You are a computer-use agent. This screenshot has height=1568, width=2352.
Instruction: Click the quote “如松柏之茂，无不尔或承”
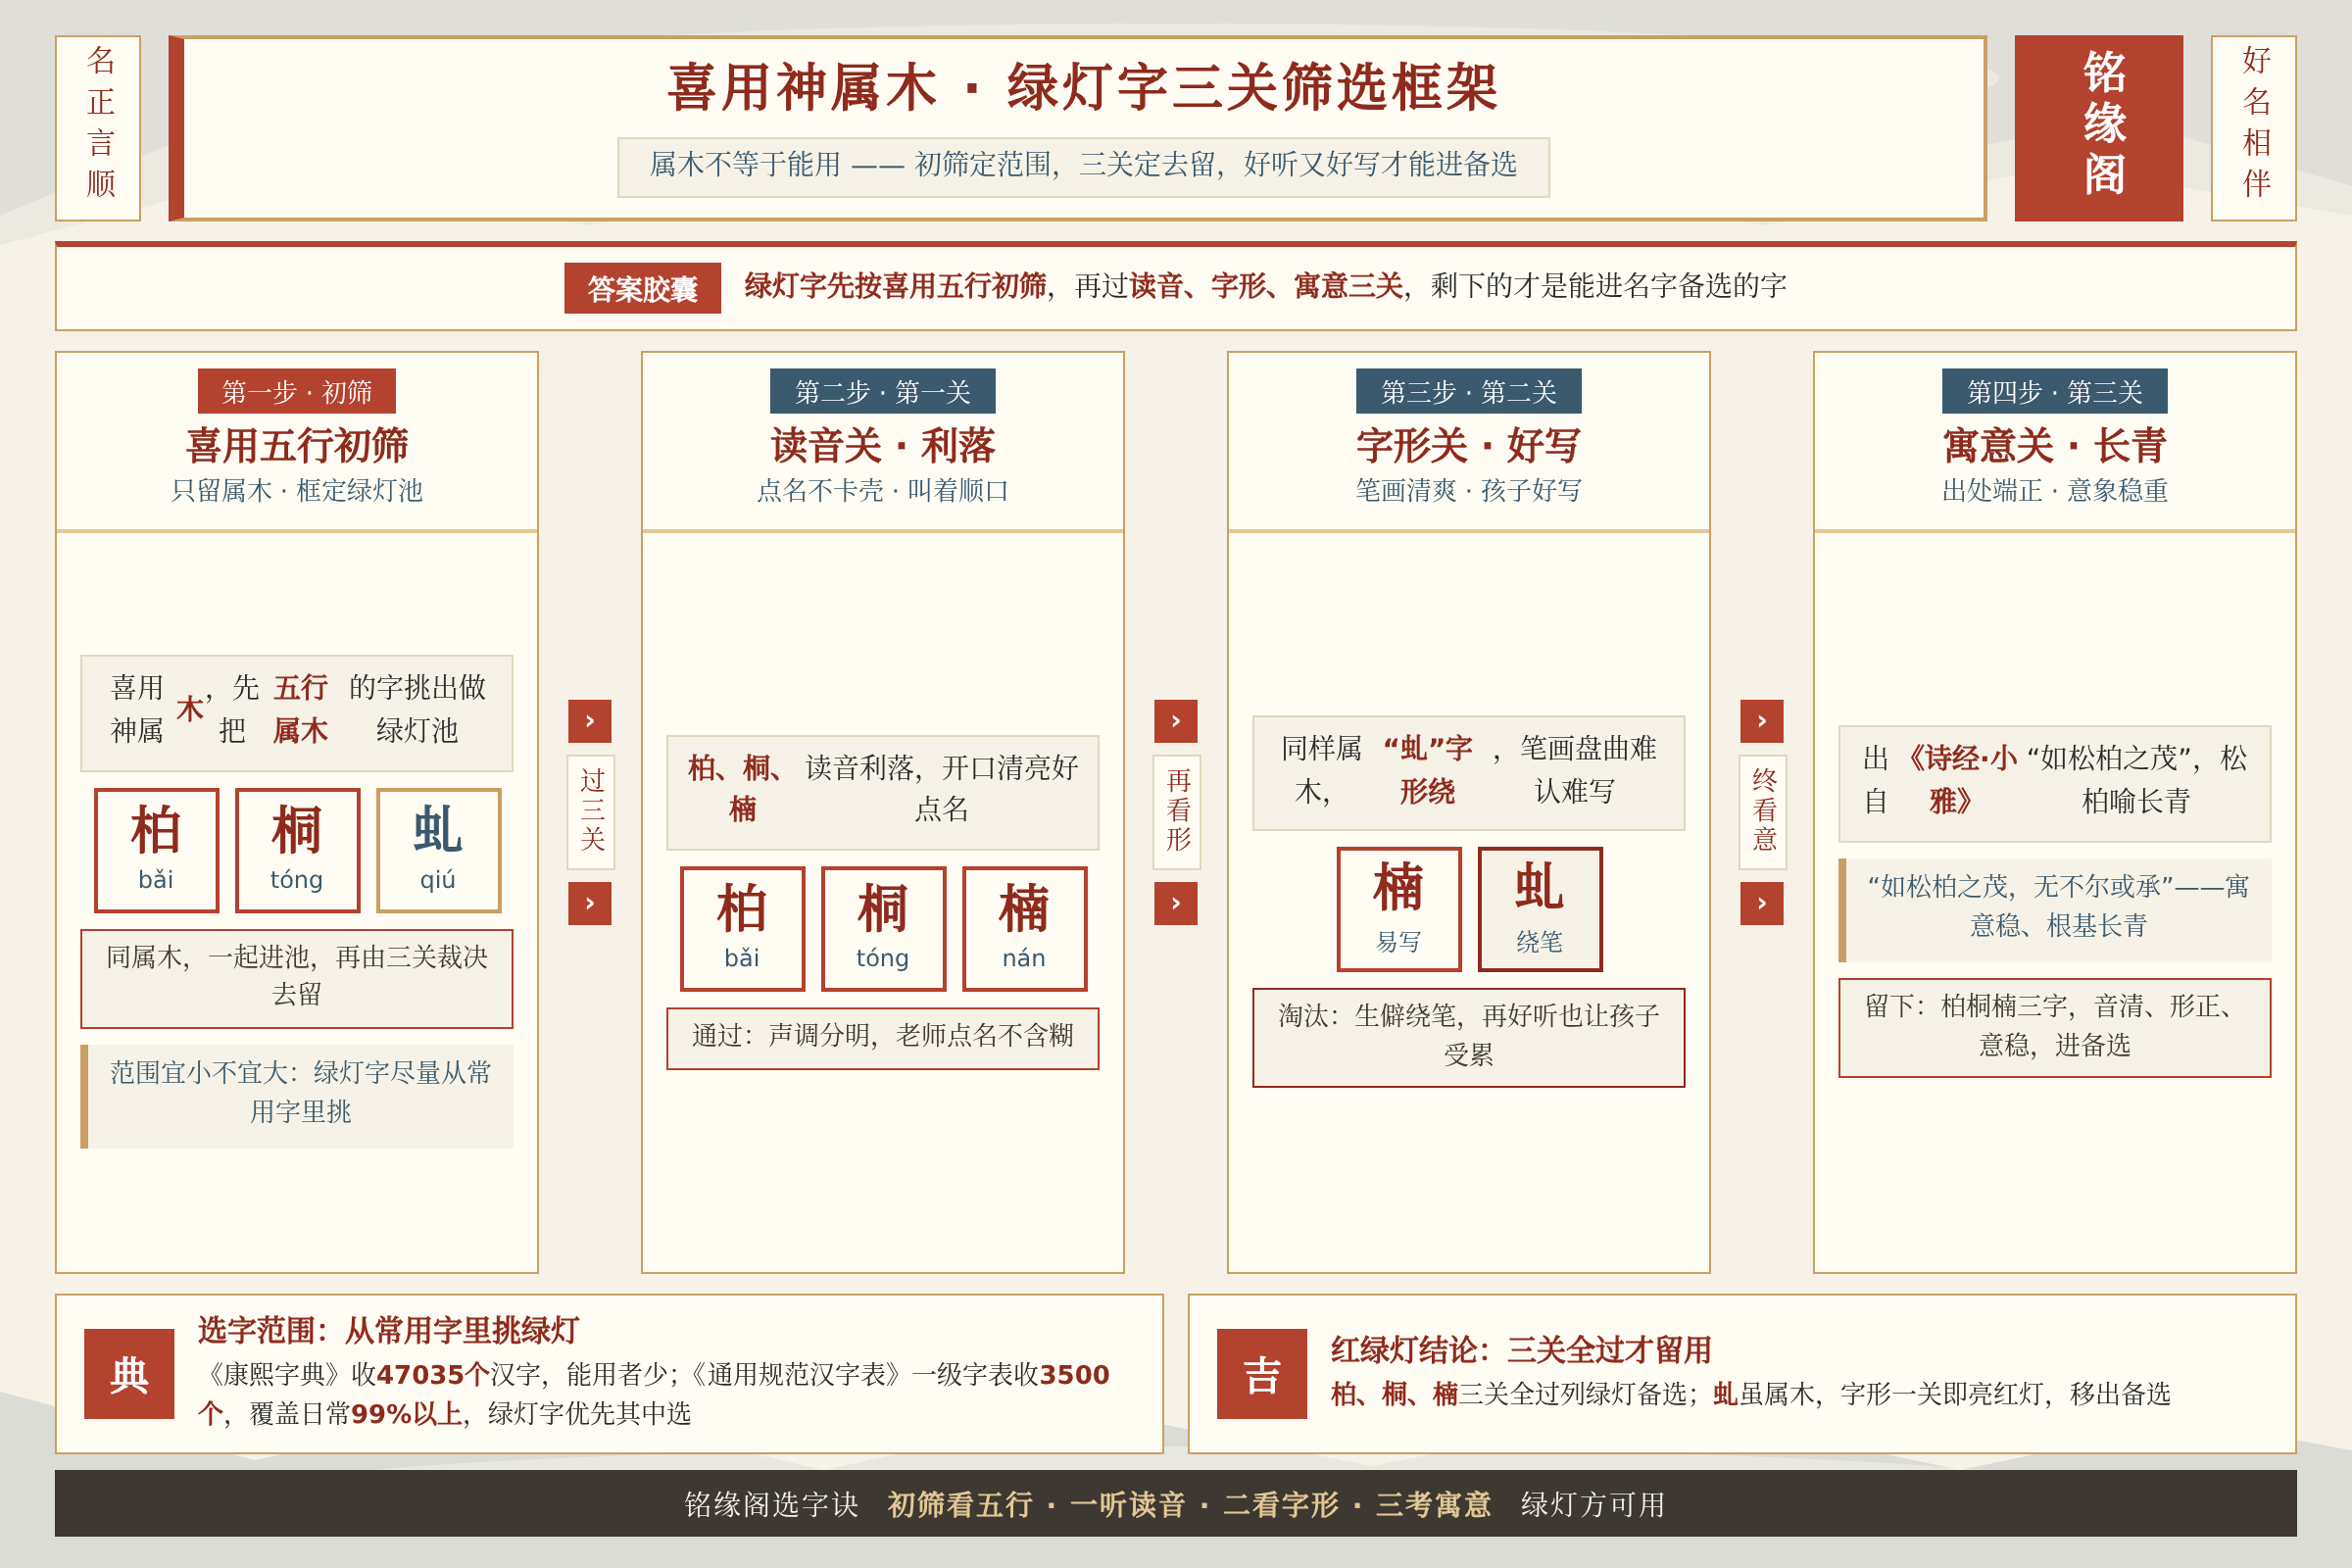2055,910
